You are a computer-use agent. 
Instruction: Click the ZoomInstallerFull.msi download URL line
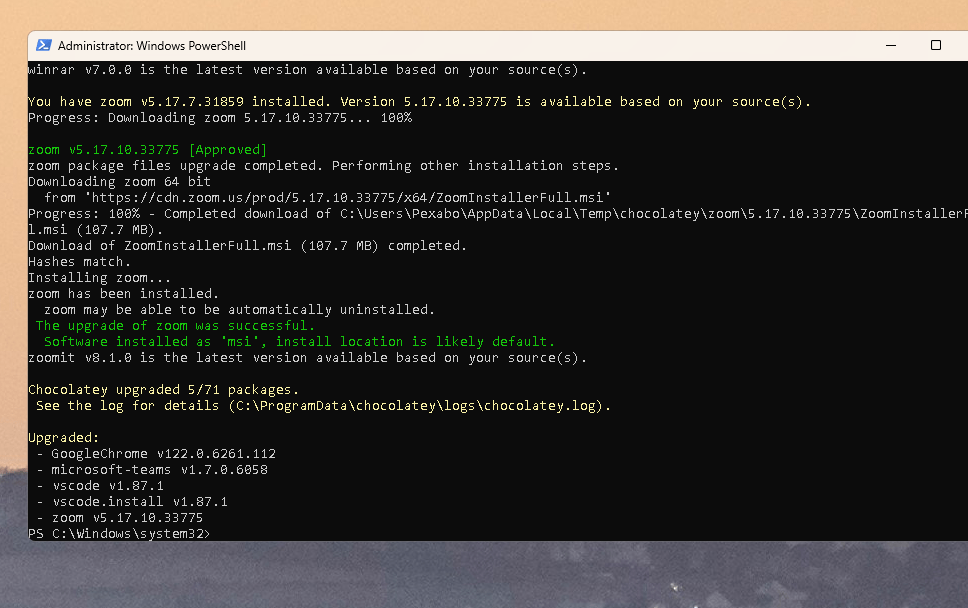pos(327,198)
